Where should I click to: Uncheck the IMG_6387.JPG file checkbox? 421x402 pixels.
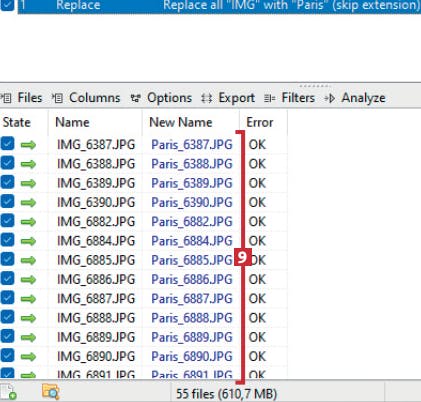click(7, 144)
